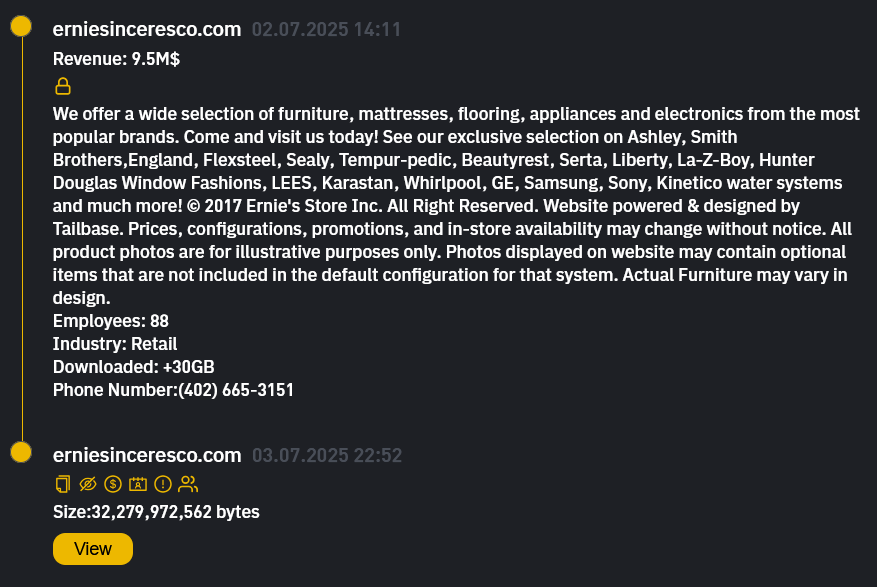This screenshot has height=587, width=877.
Task: Click the exclamation alert circle icon
Action: click(163, 484)
